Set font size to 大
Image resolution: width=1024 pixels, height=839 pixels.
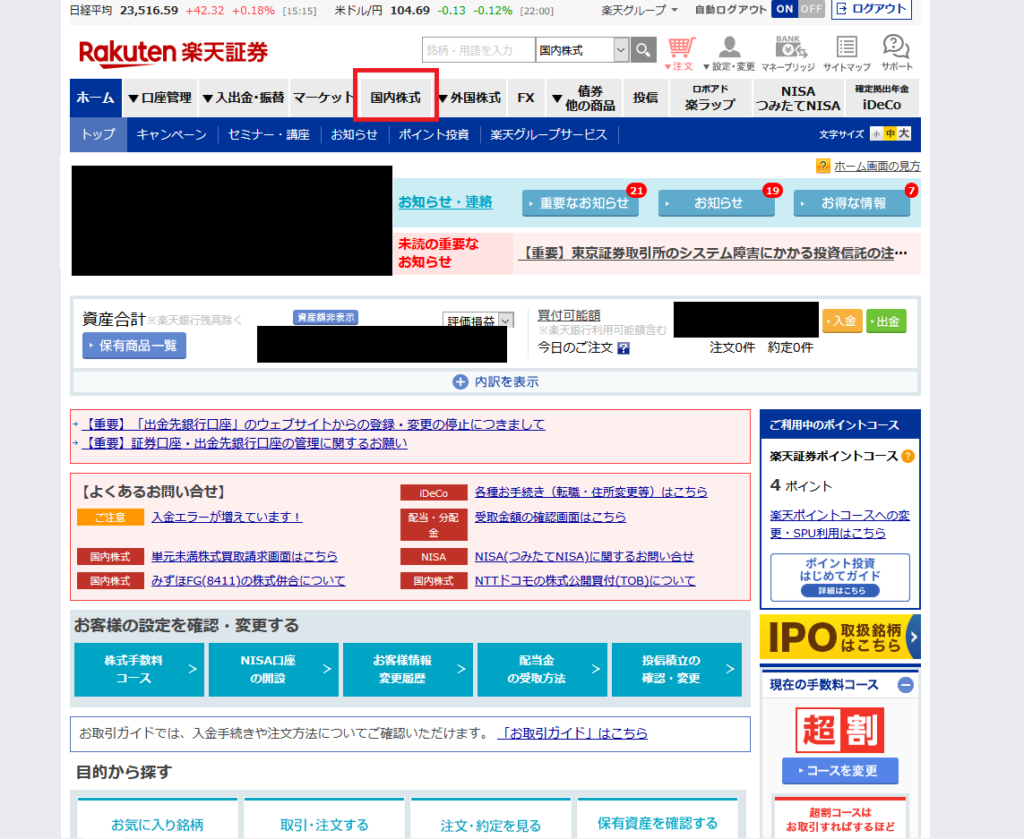coord(904,134)
